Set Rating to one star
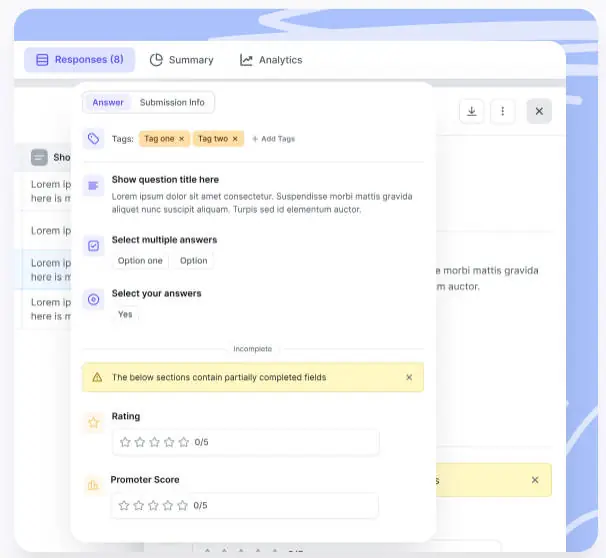The width and height of the screenshot is (606, 558). click(125, 442)
